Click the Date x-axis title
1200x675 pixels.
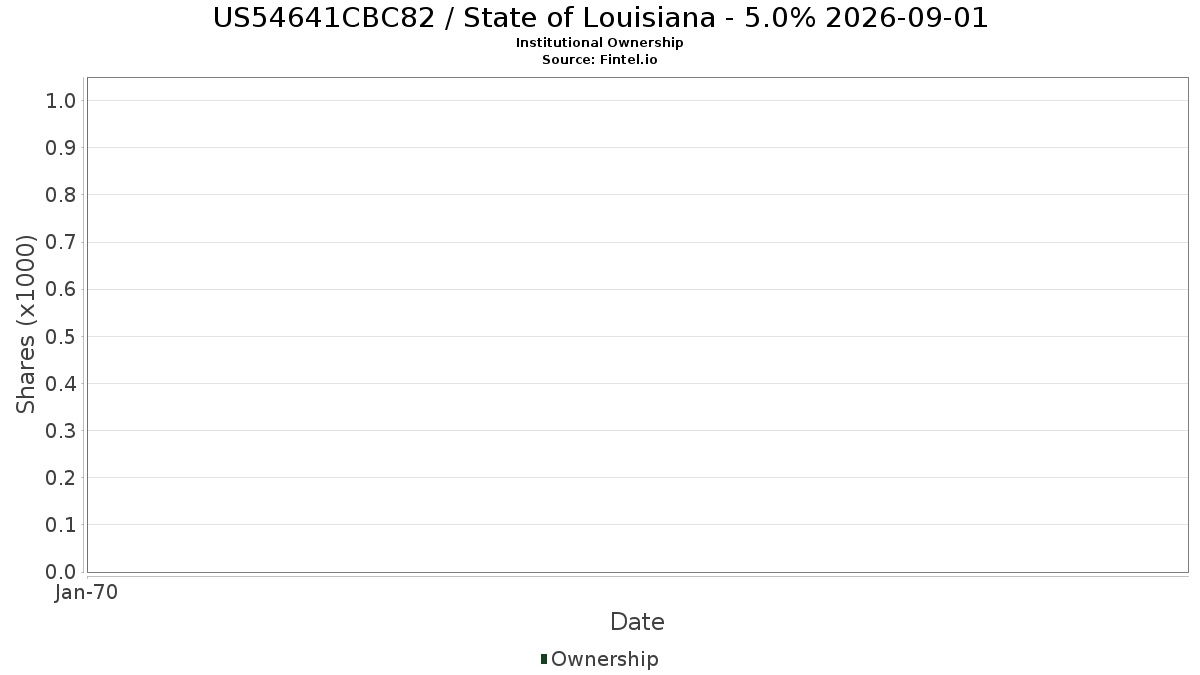pos(637,622)
